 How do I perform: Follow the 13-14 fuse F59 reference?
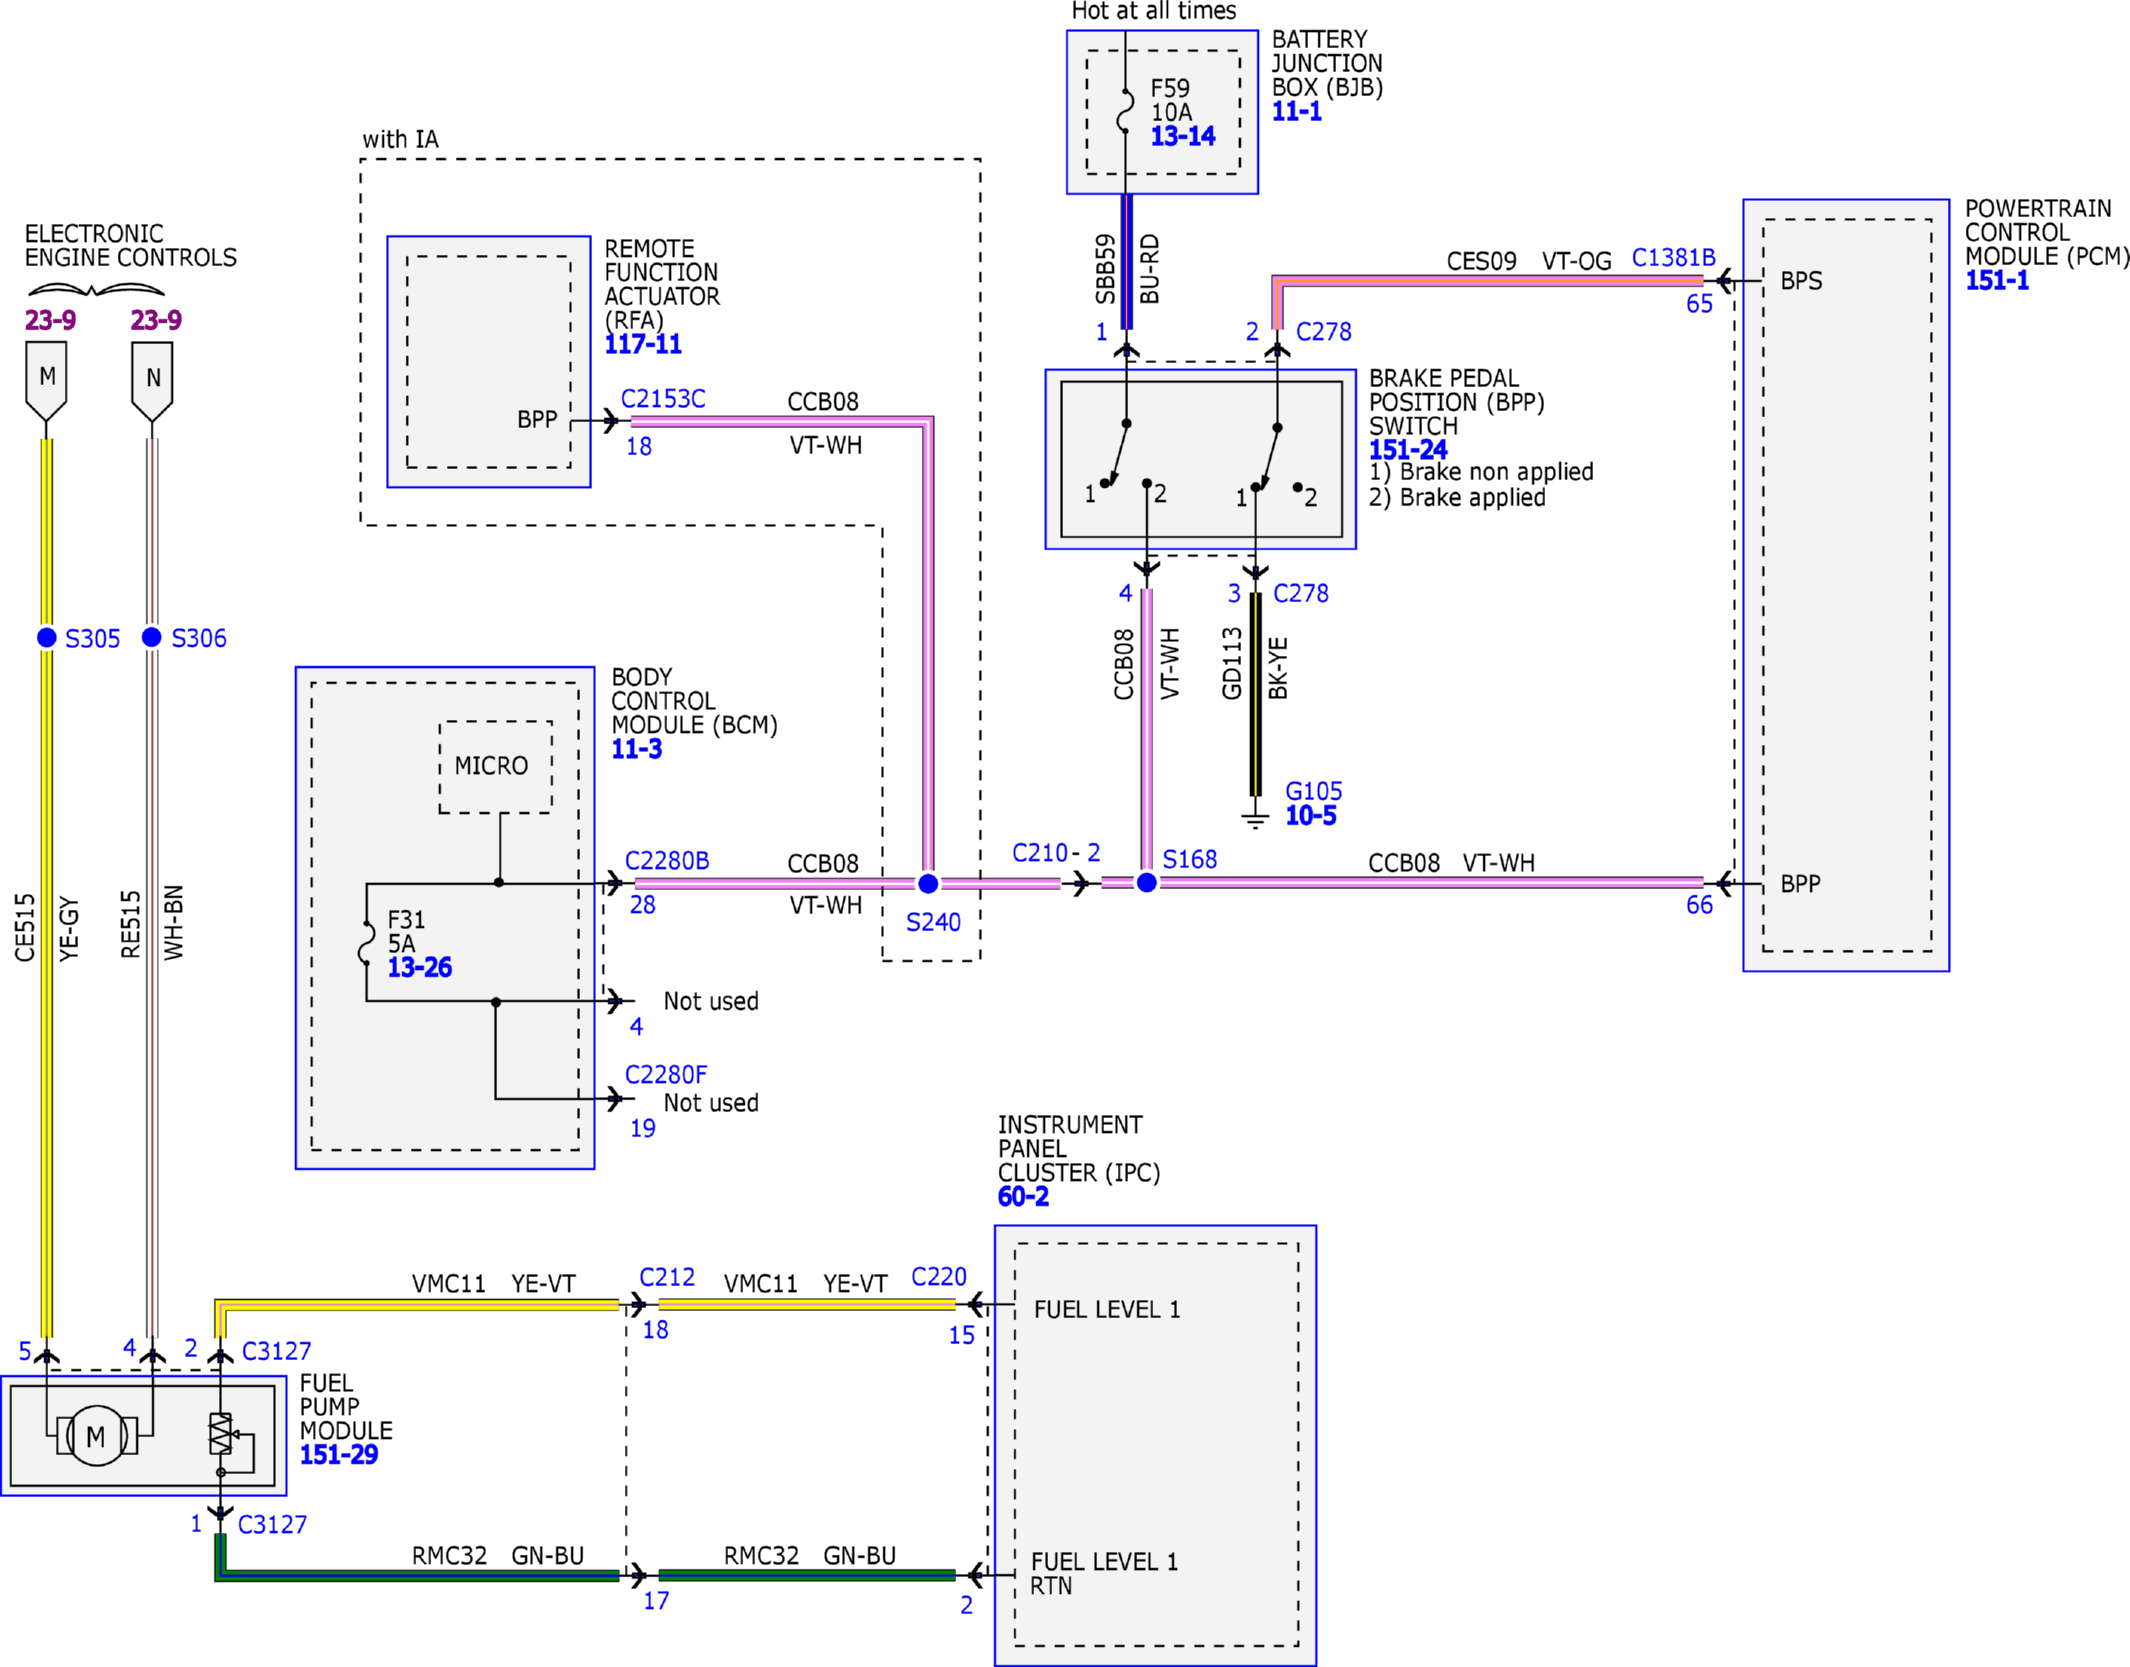coord(1183,136)
